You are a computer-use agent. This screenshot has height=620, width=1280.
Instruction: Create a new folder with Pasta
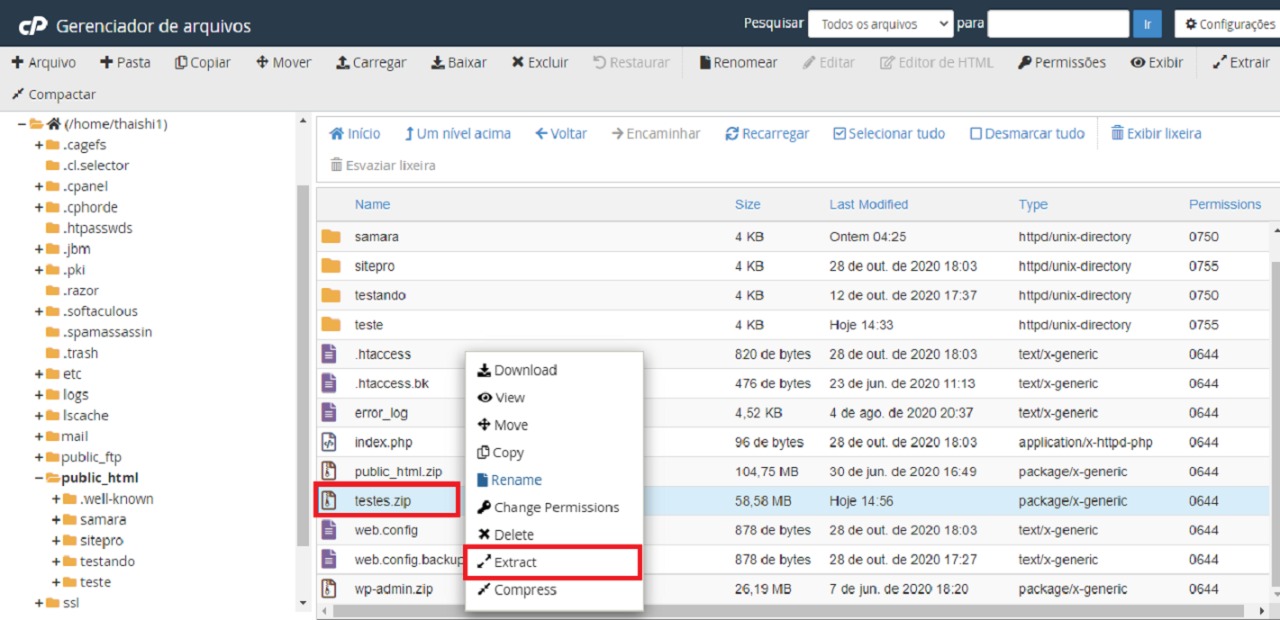[x=125, y=62]
